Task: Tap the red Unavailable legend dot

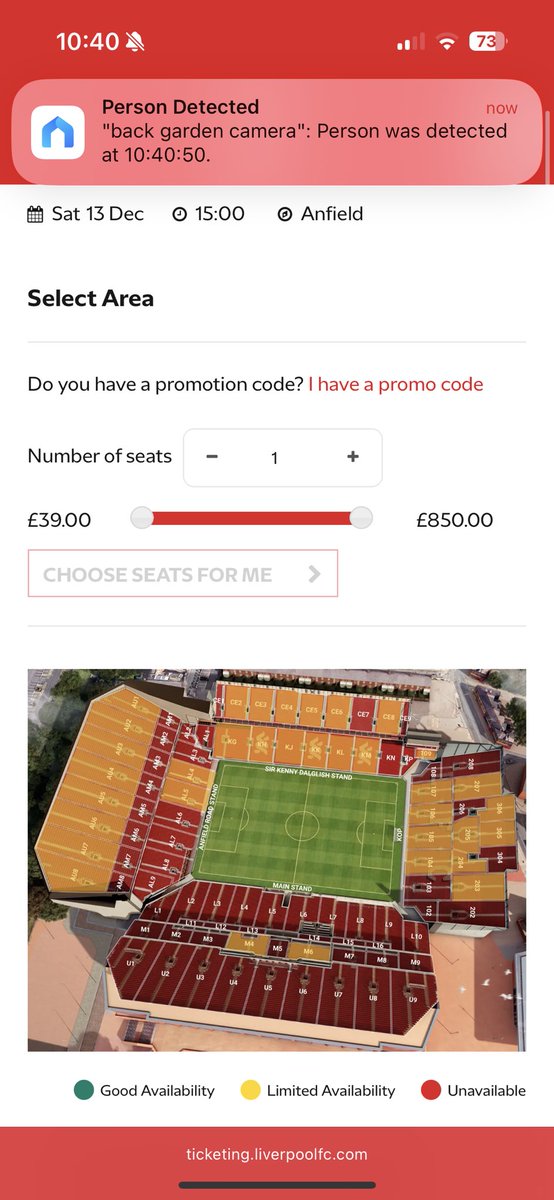Action: [x=431, y=1090]
